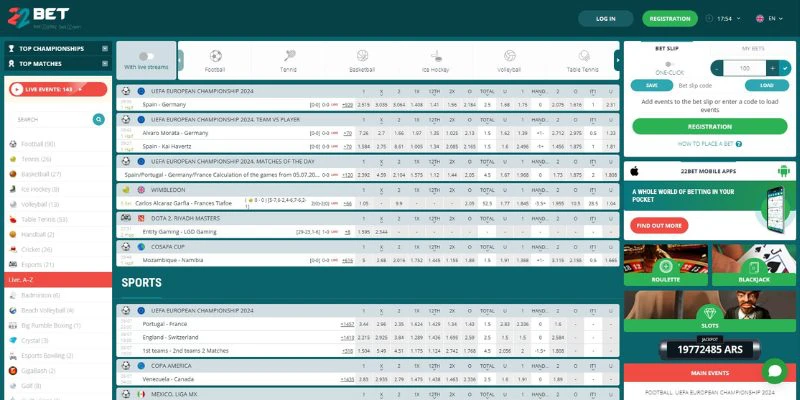Click the clock icon beside 17:54
Viewport: 800px width, 400px height.
[x=709, y=18]
